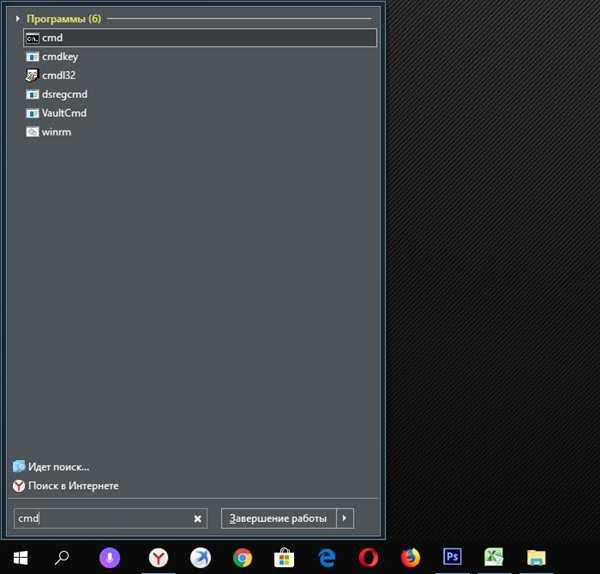This screenshot has width=600, height=574.
Task: Open Excel from the taskbar
Action: (494, 557)
